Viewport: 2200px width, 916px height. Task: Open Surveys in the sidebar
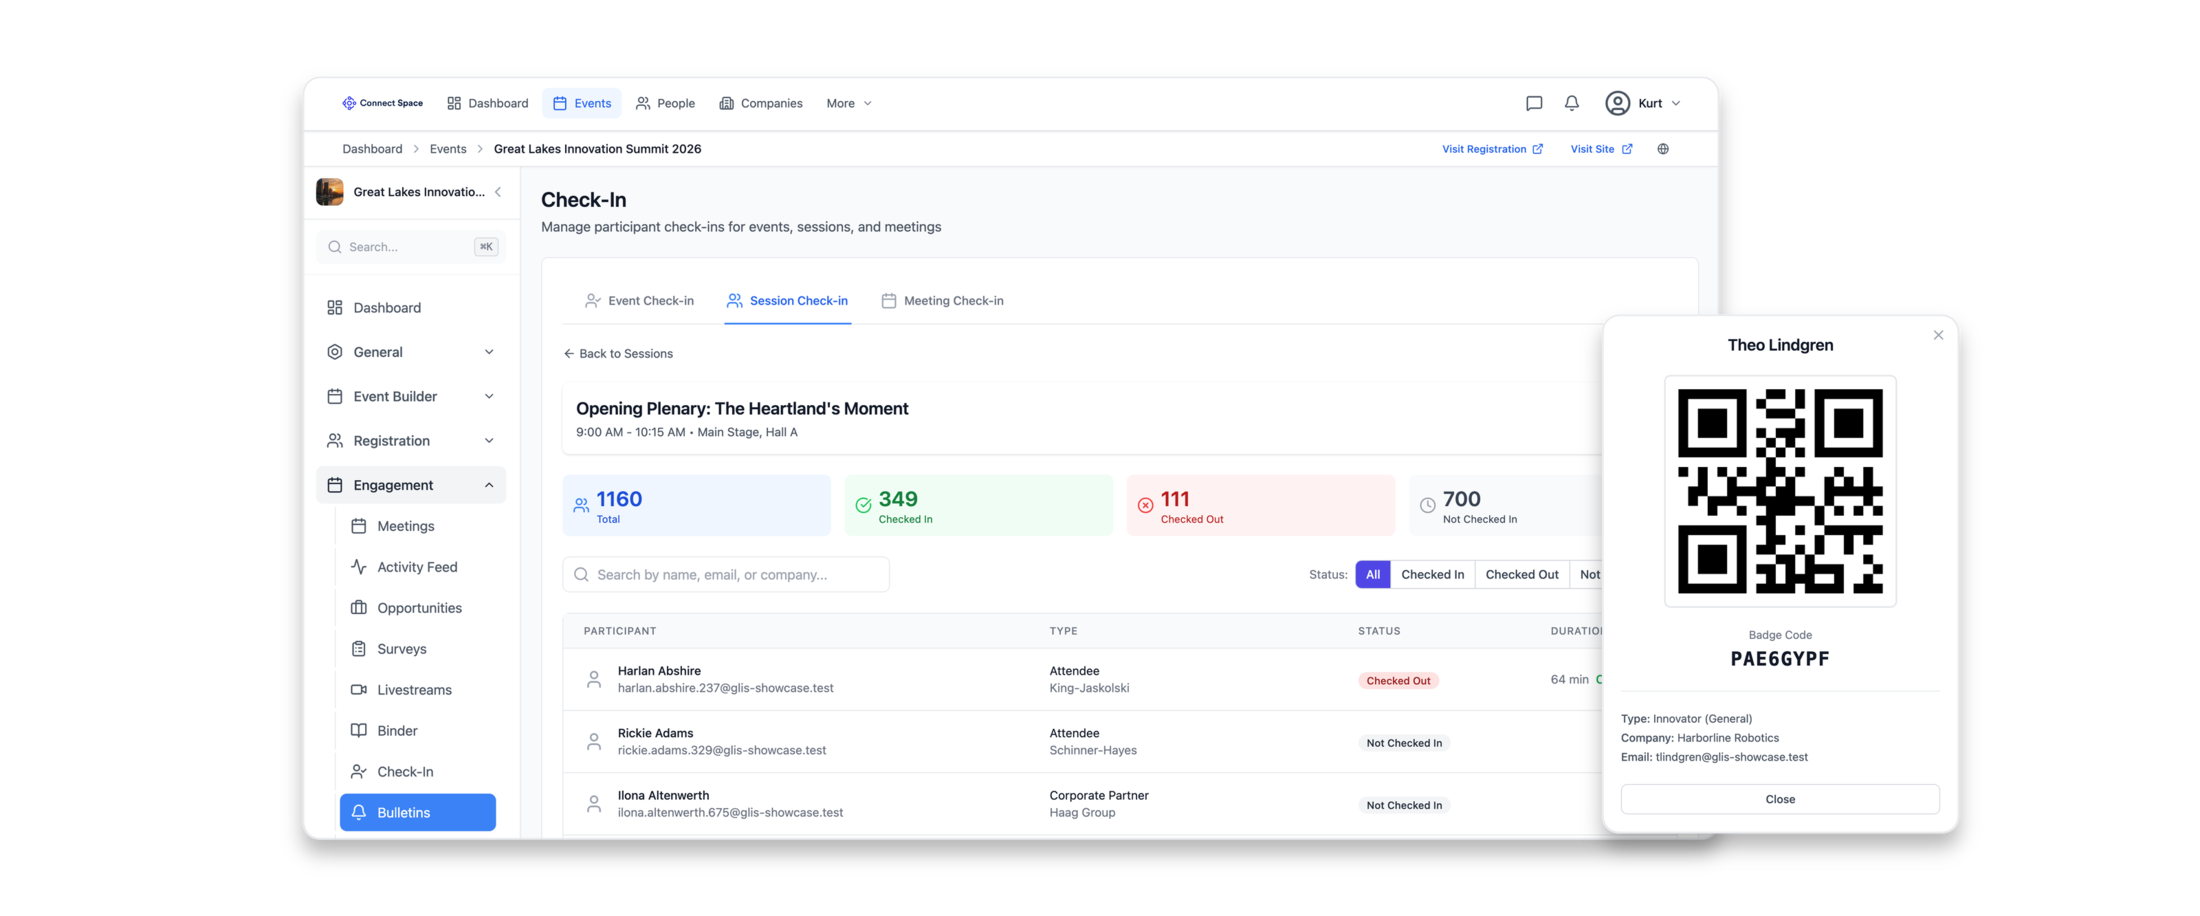pyautogui.click(x=418, y=649)
